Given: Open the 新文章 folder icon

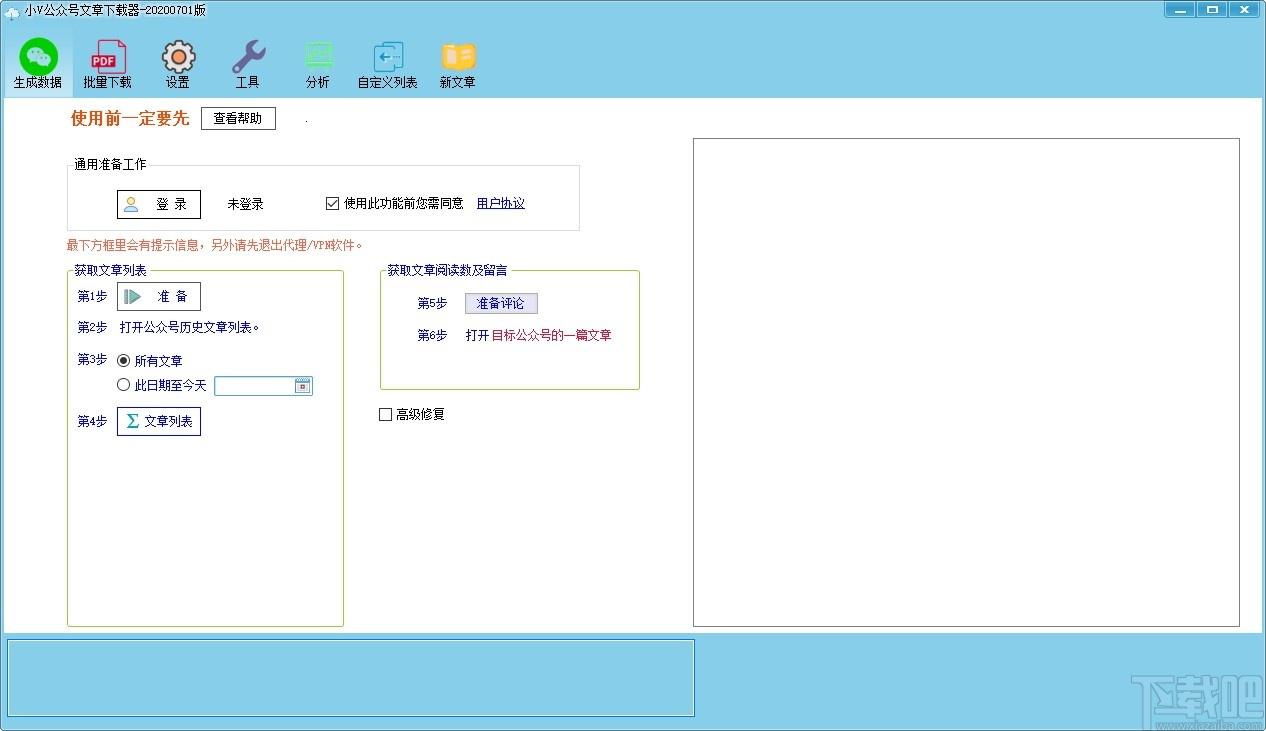Looking at the screenshot, I should [458, 65].
